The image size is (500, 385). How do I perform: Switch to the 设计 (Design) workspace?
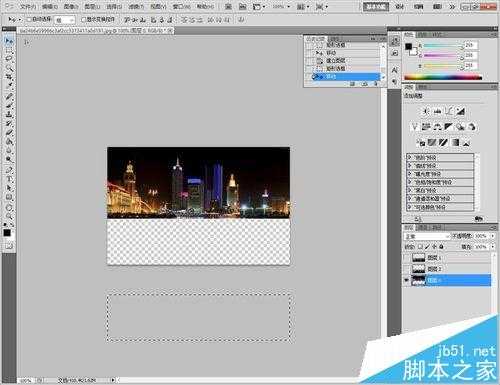coord(400,6)
